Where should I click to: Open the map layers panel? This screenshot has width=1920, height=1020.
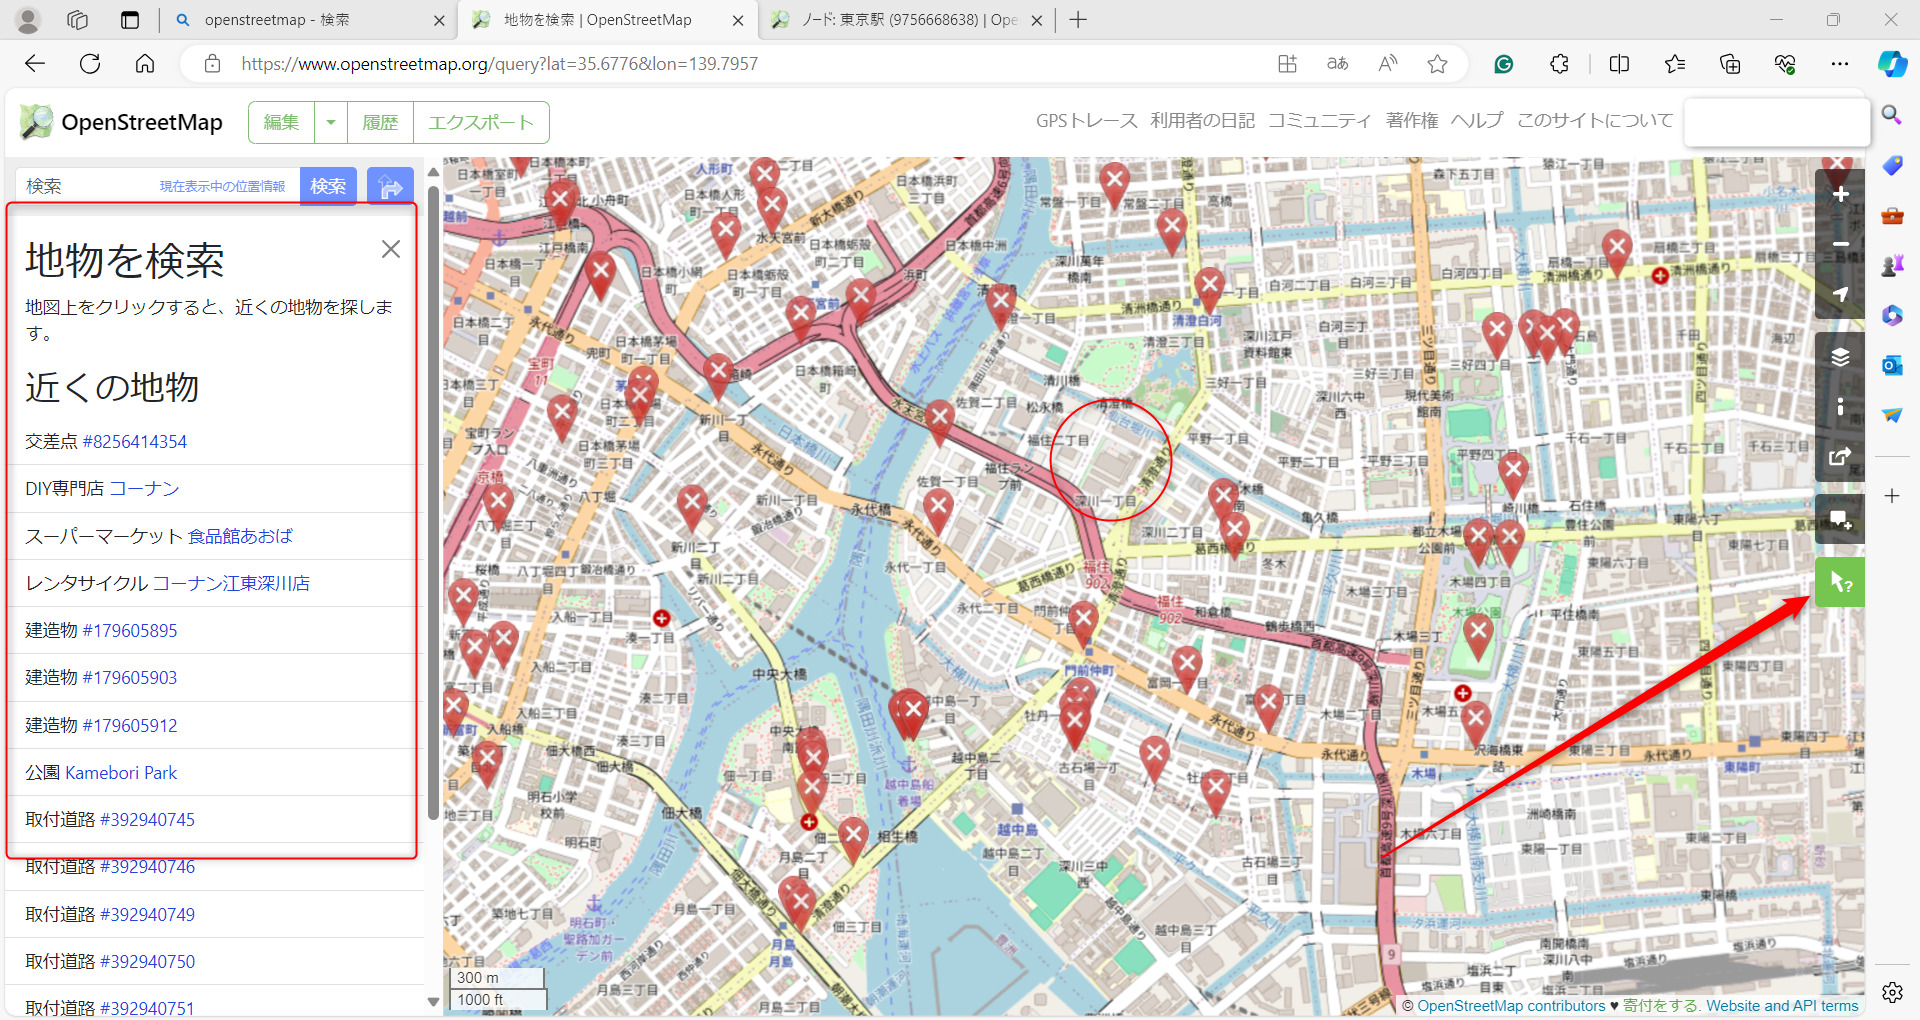[x=1839, y=356]
